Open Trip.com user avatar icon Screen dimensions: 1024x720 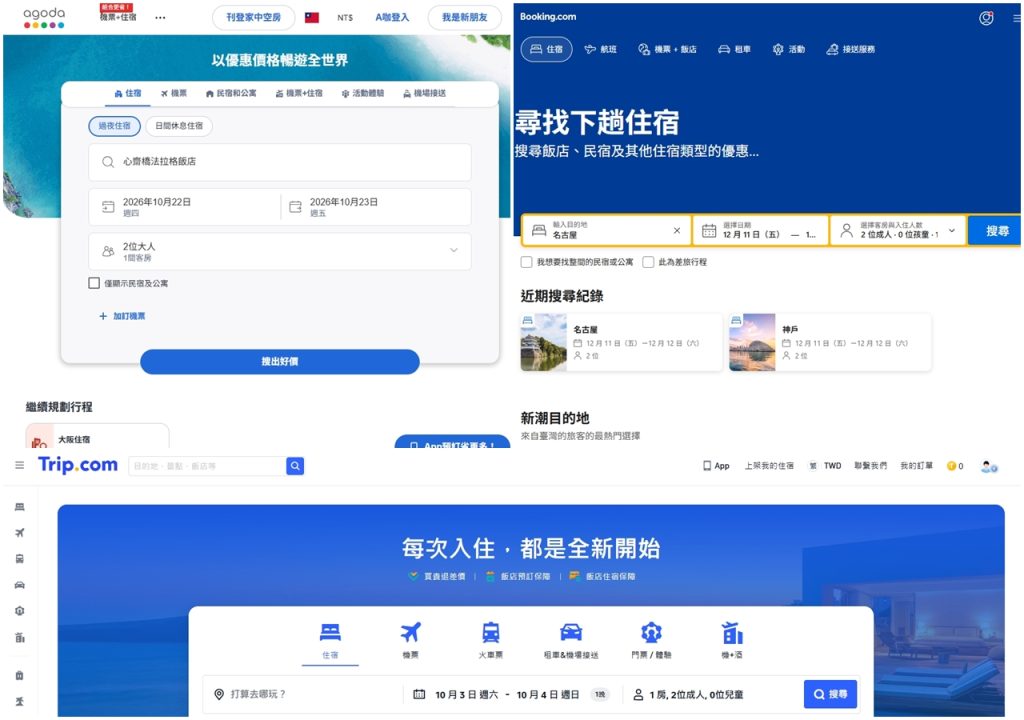click(989, 466)
